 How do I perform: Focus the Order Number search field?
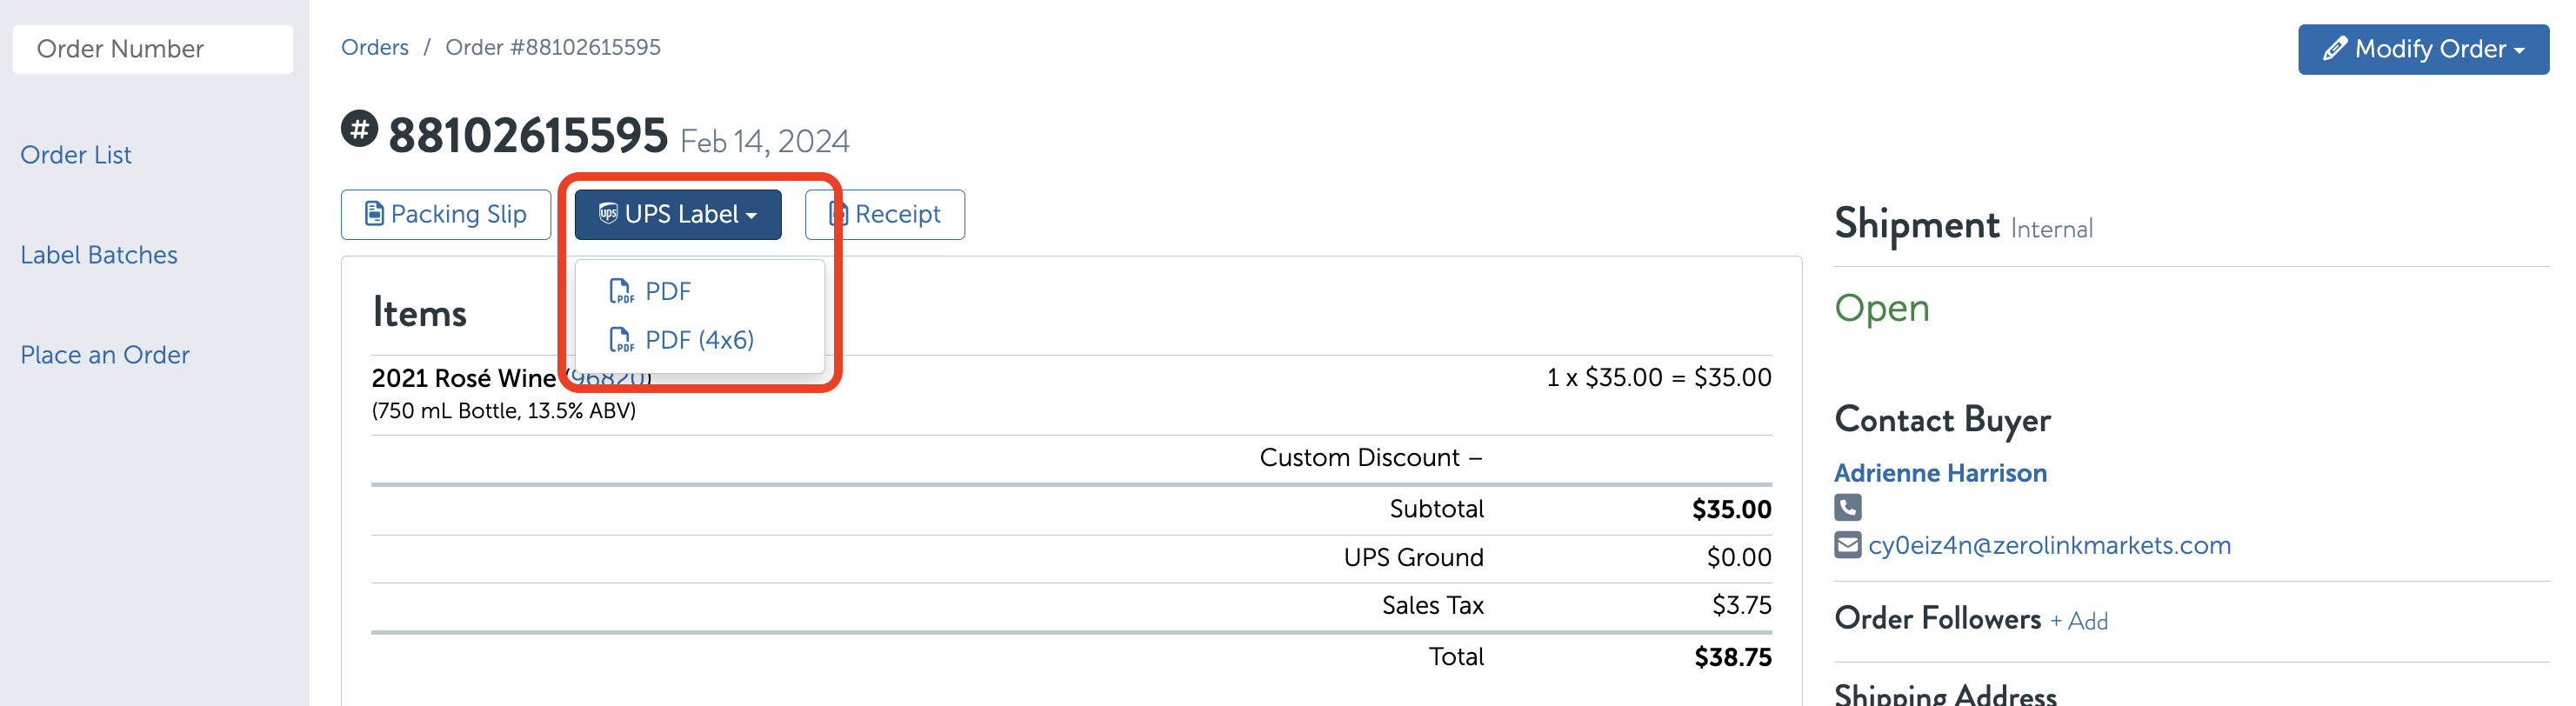click(153, 49)
